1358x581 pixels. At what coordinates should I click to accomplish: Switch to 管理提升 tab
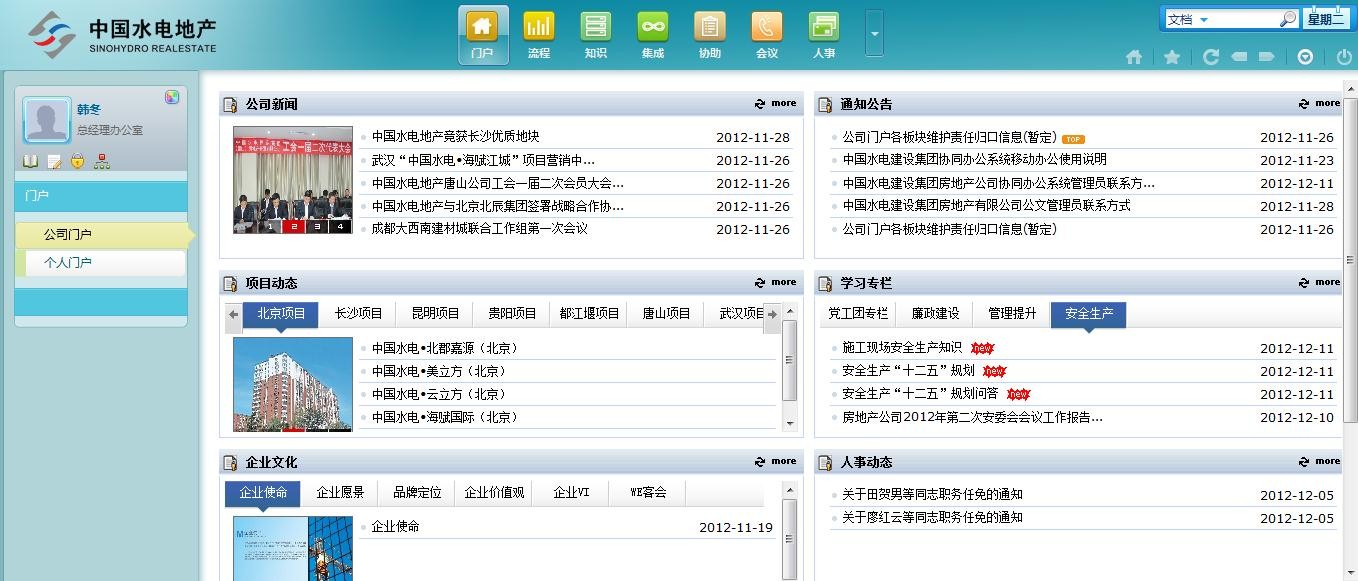tap(1012, 313)
